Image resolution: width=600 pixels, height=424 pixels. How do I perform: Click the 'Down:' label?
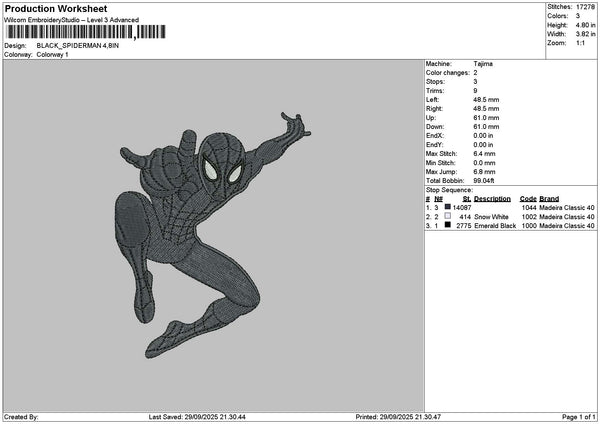pos(435,127)
